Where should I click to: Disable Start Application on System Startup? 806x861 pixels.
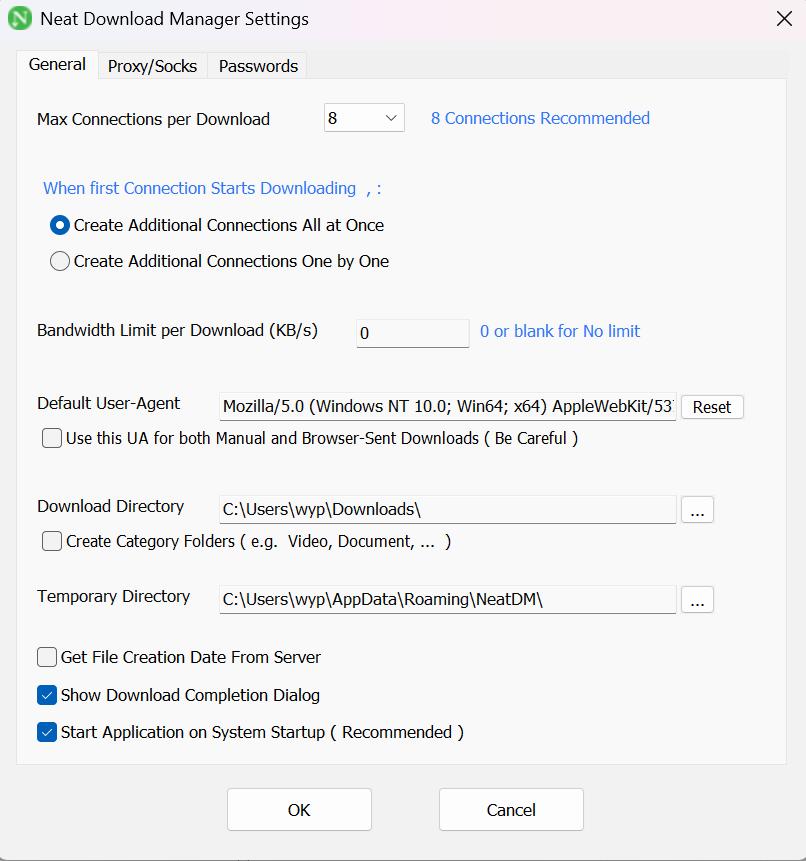click(47, 732)
